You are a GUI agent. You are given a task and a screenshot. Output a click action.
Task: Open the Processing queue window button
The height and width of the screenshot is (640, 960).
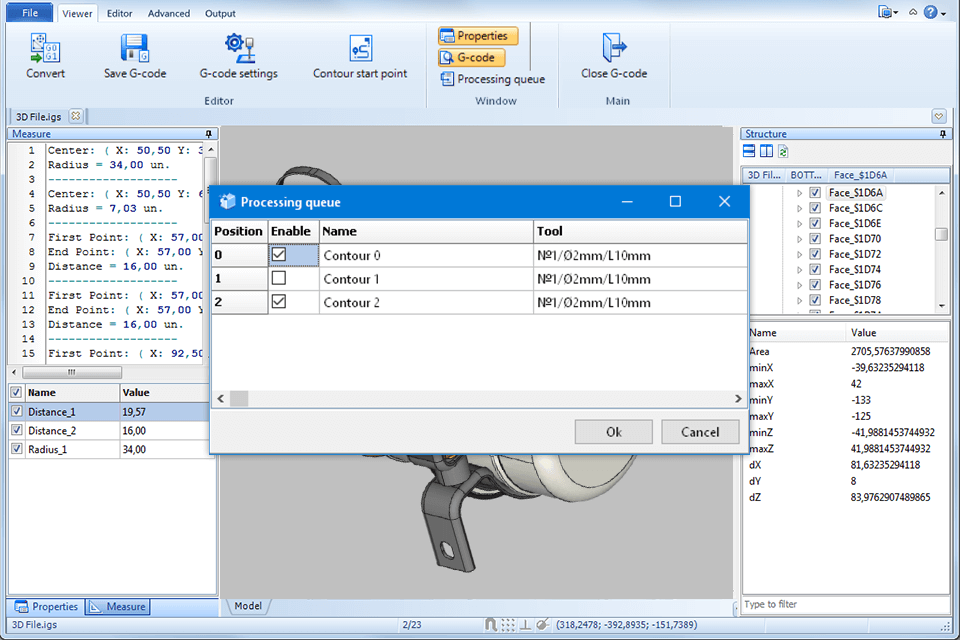[492, 79]
